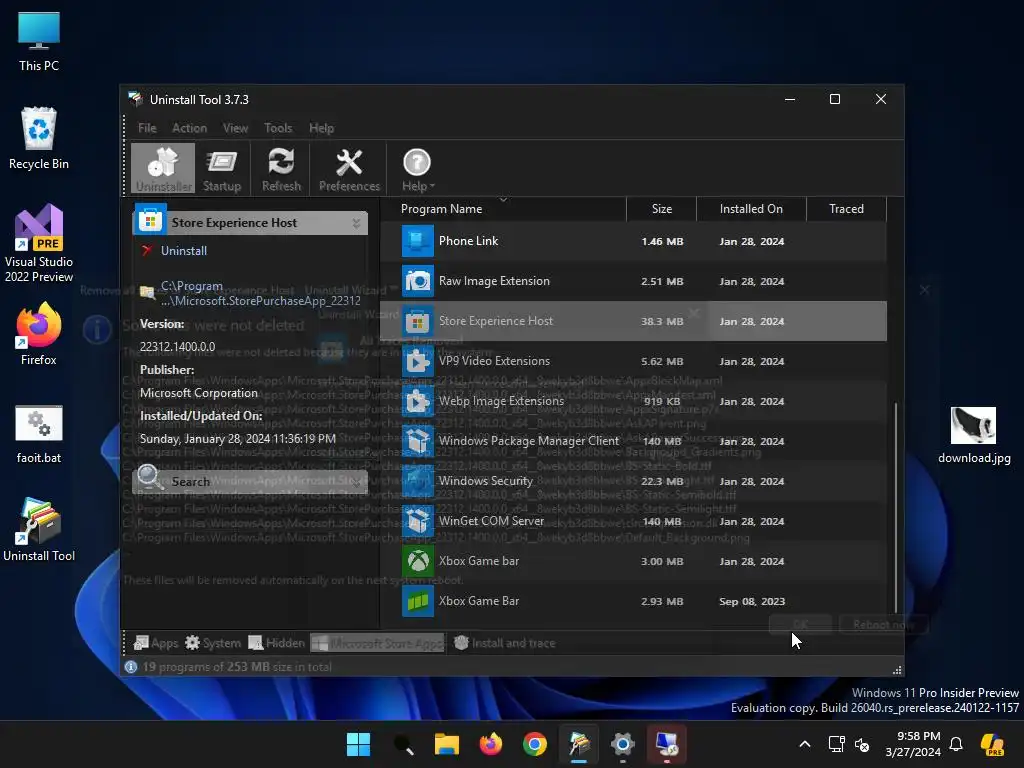The width and height of the screenshot is (1024, 768).
Task: Switch to the Microsoft Store Apps tab
Action: 377,643
